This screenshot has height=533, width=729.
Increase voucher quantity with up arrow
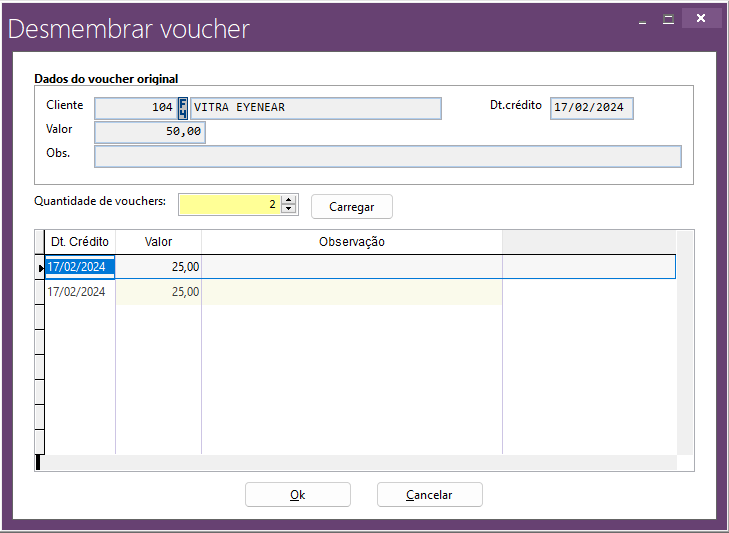click(x=289, y=199)
